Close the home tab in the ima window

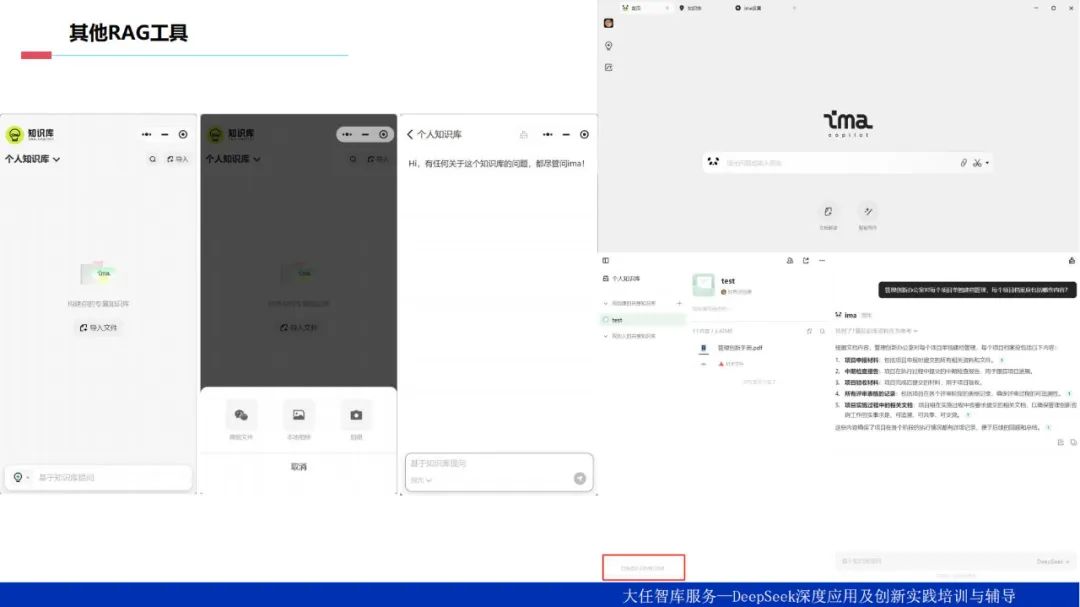[667, 8]
